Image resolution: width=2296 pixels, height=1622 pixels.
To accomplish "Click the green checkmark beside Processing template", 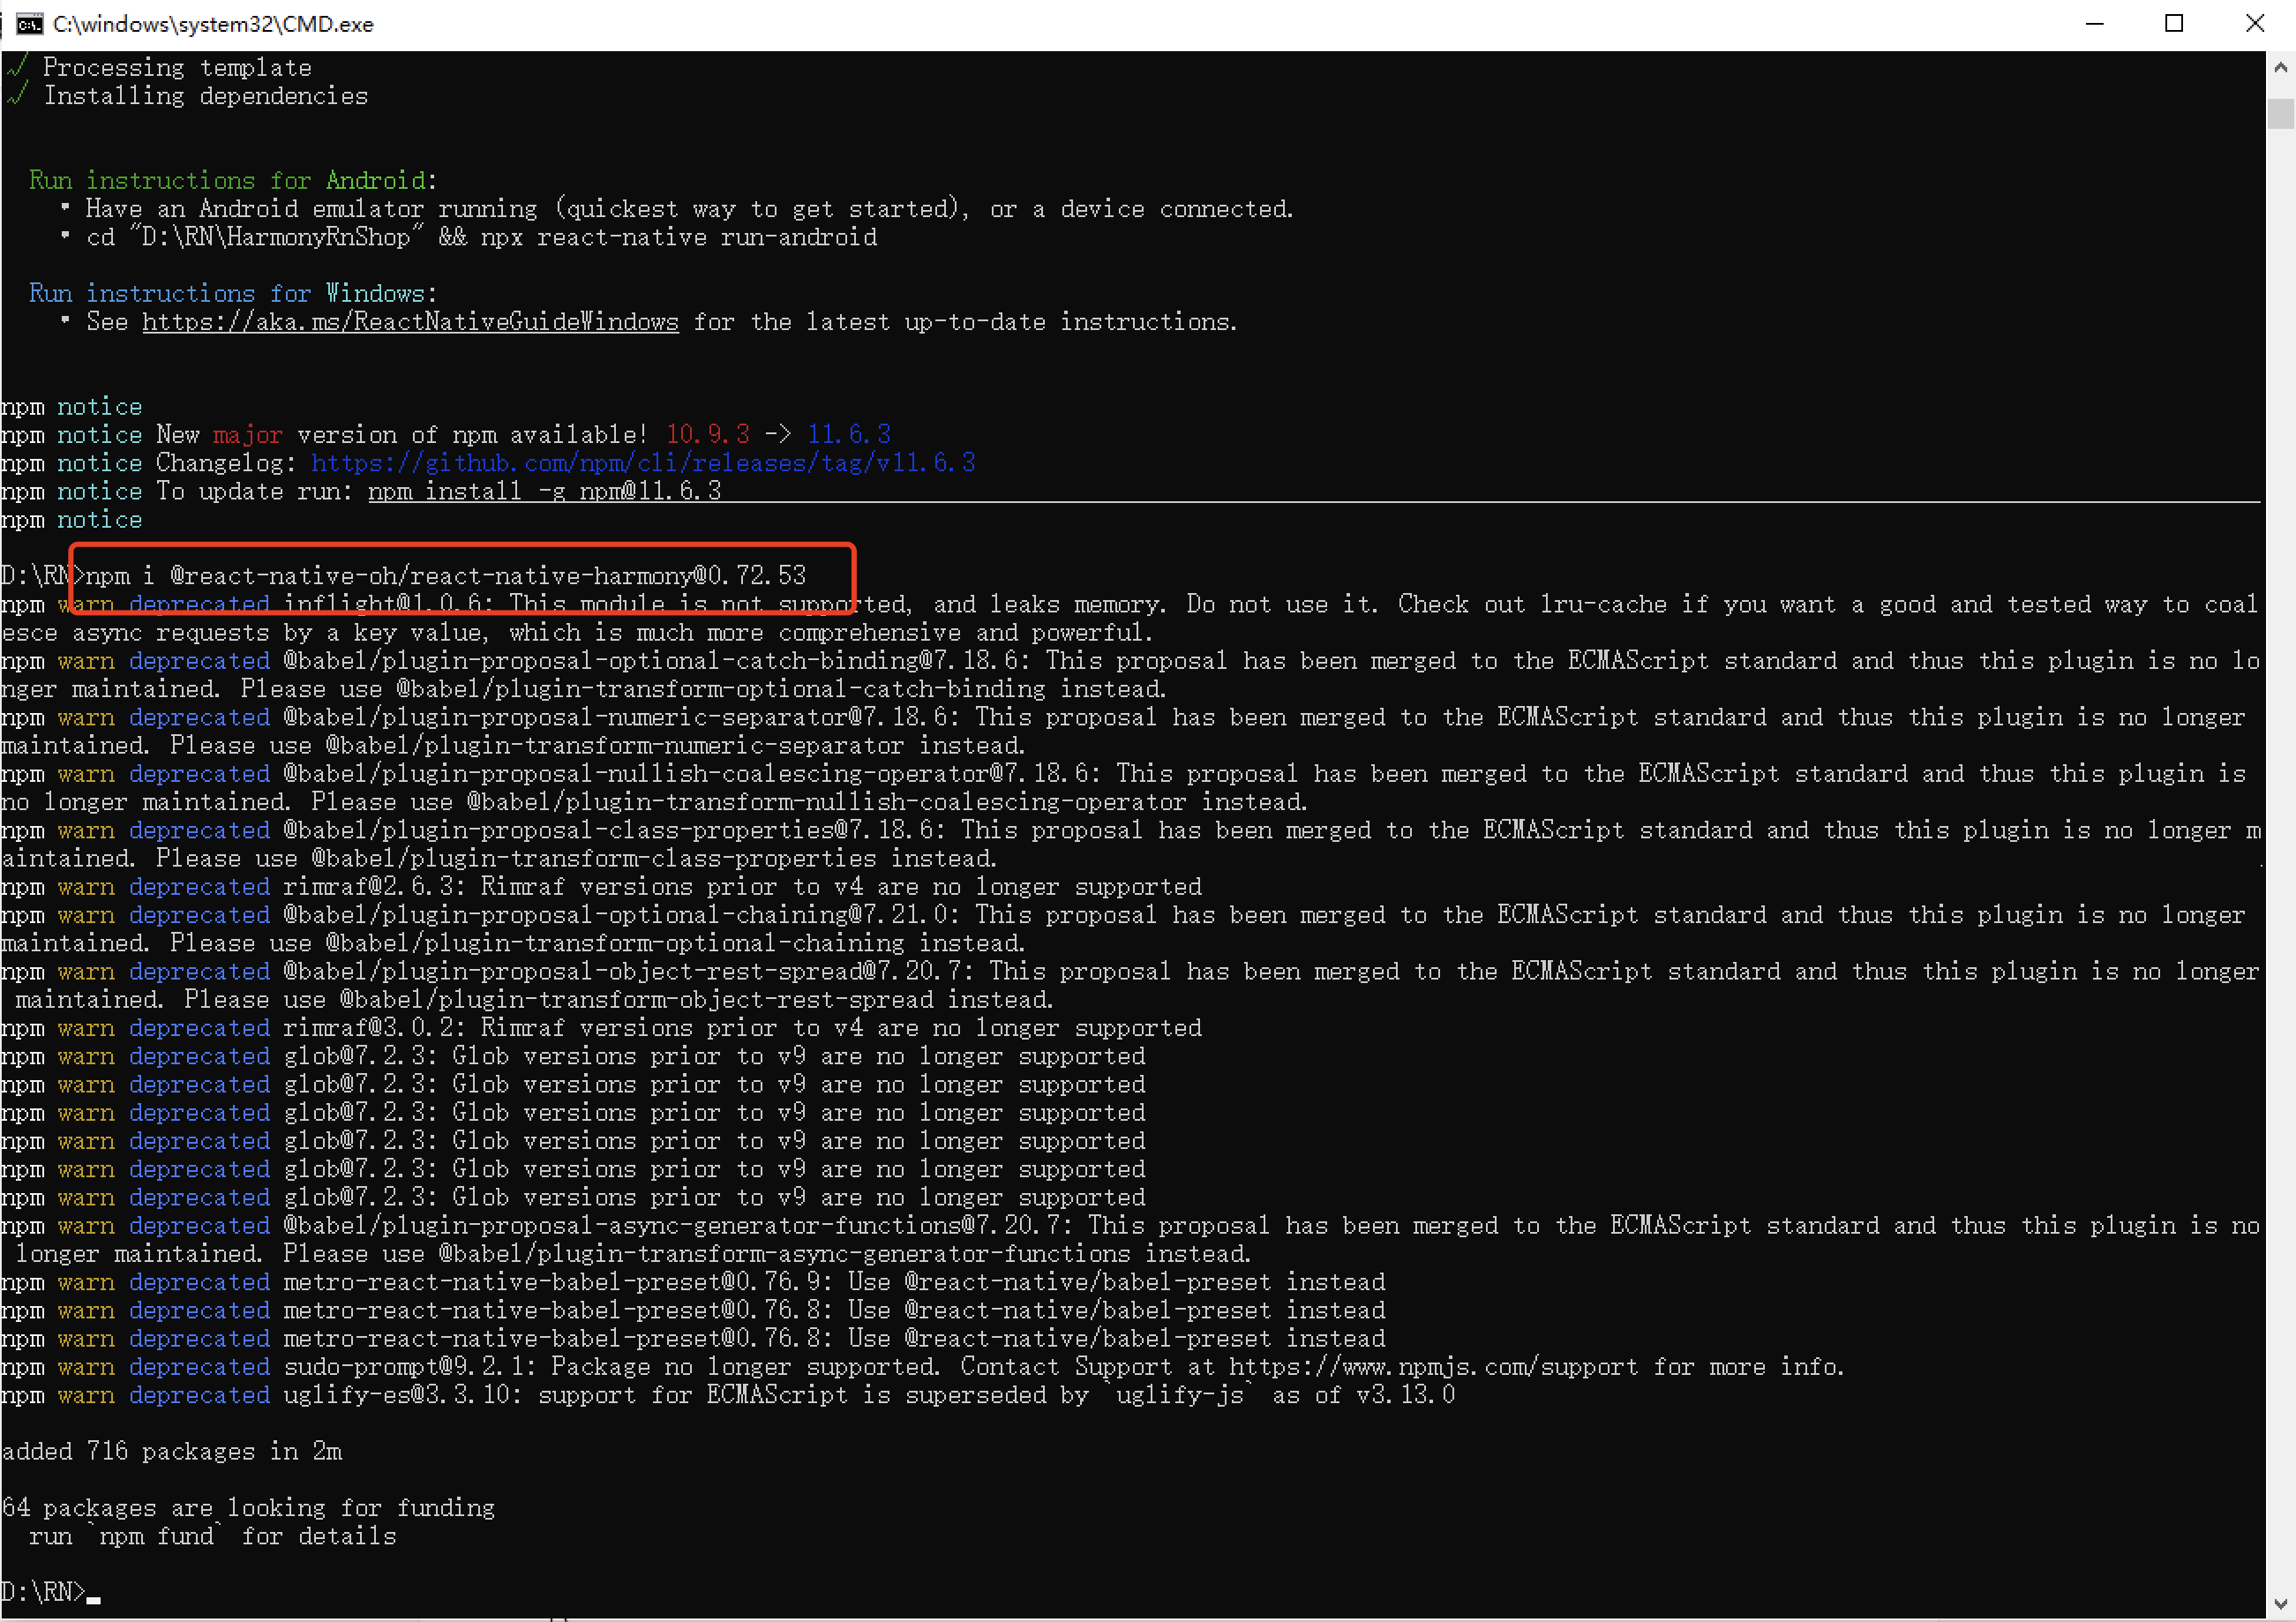I will [17, 67].
